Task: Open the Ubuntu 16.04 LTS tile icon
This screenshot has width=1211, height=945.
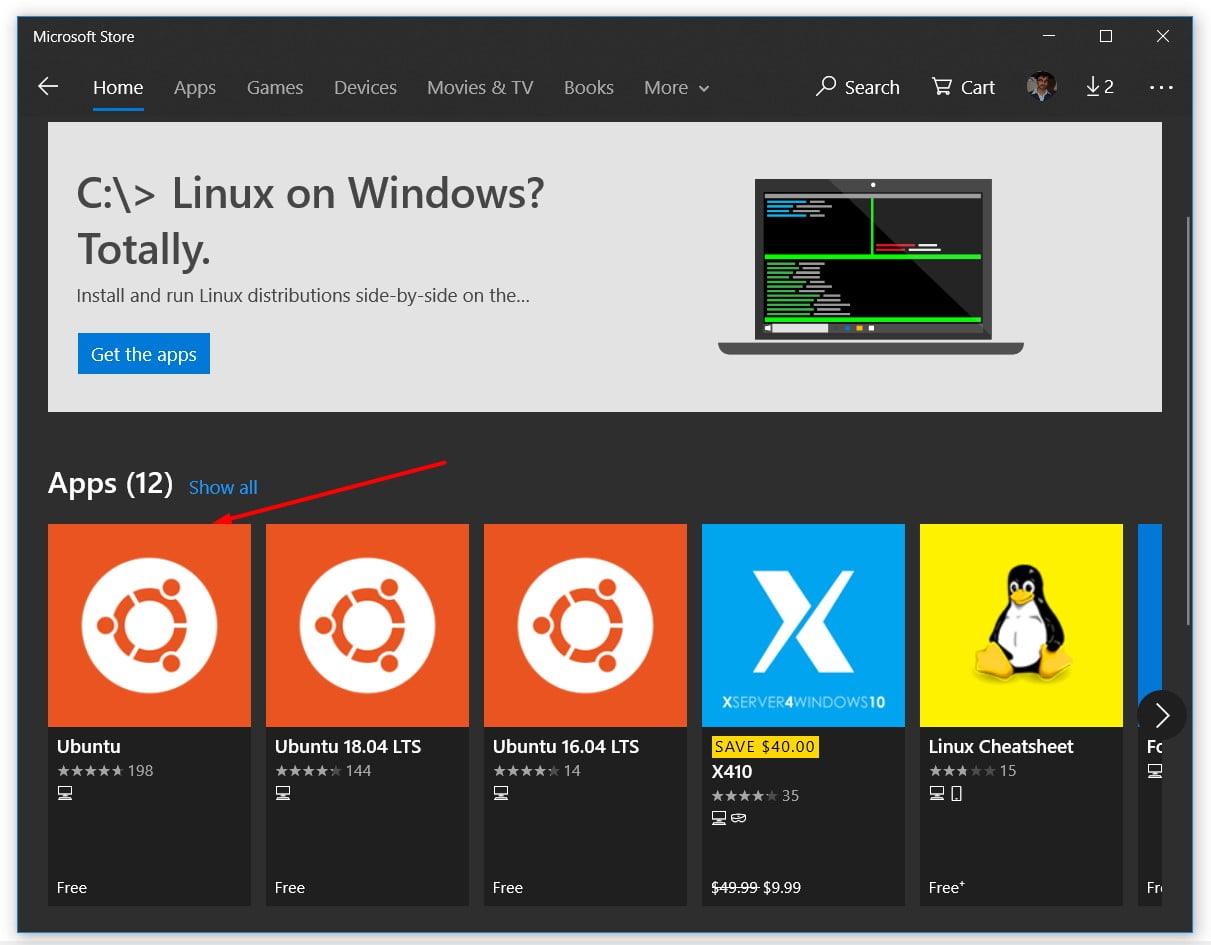Action: pyautogui.click(x=585, y=625)
